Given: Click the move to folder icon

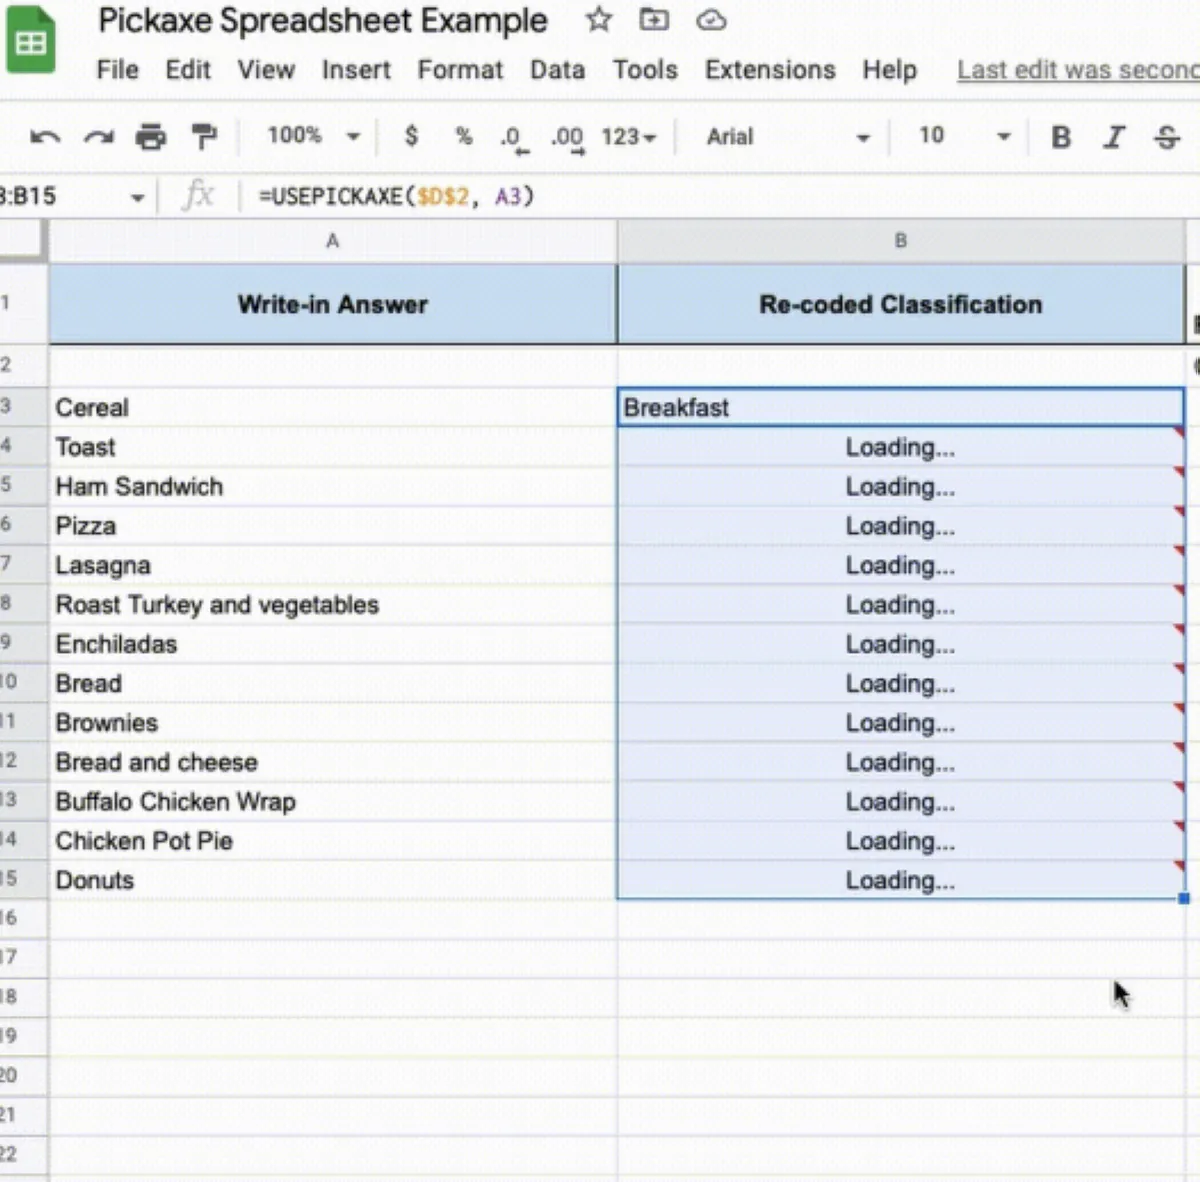Looking at the screenshot, I should pyautogui.click(x=654, y=20).
